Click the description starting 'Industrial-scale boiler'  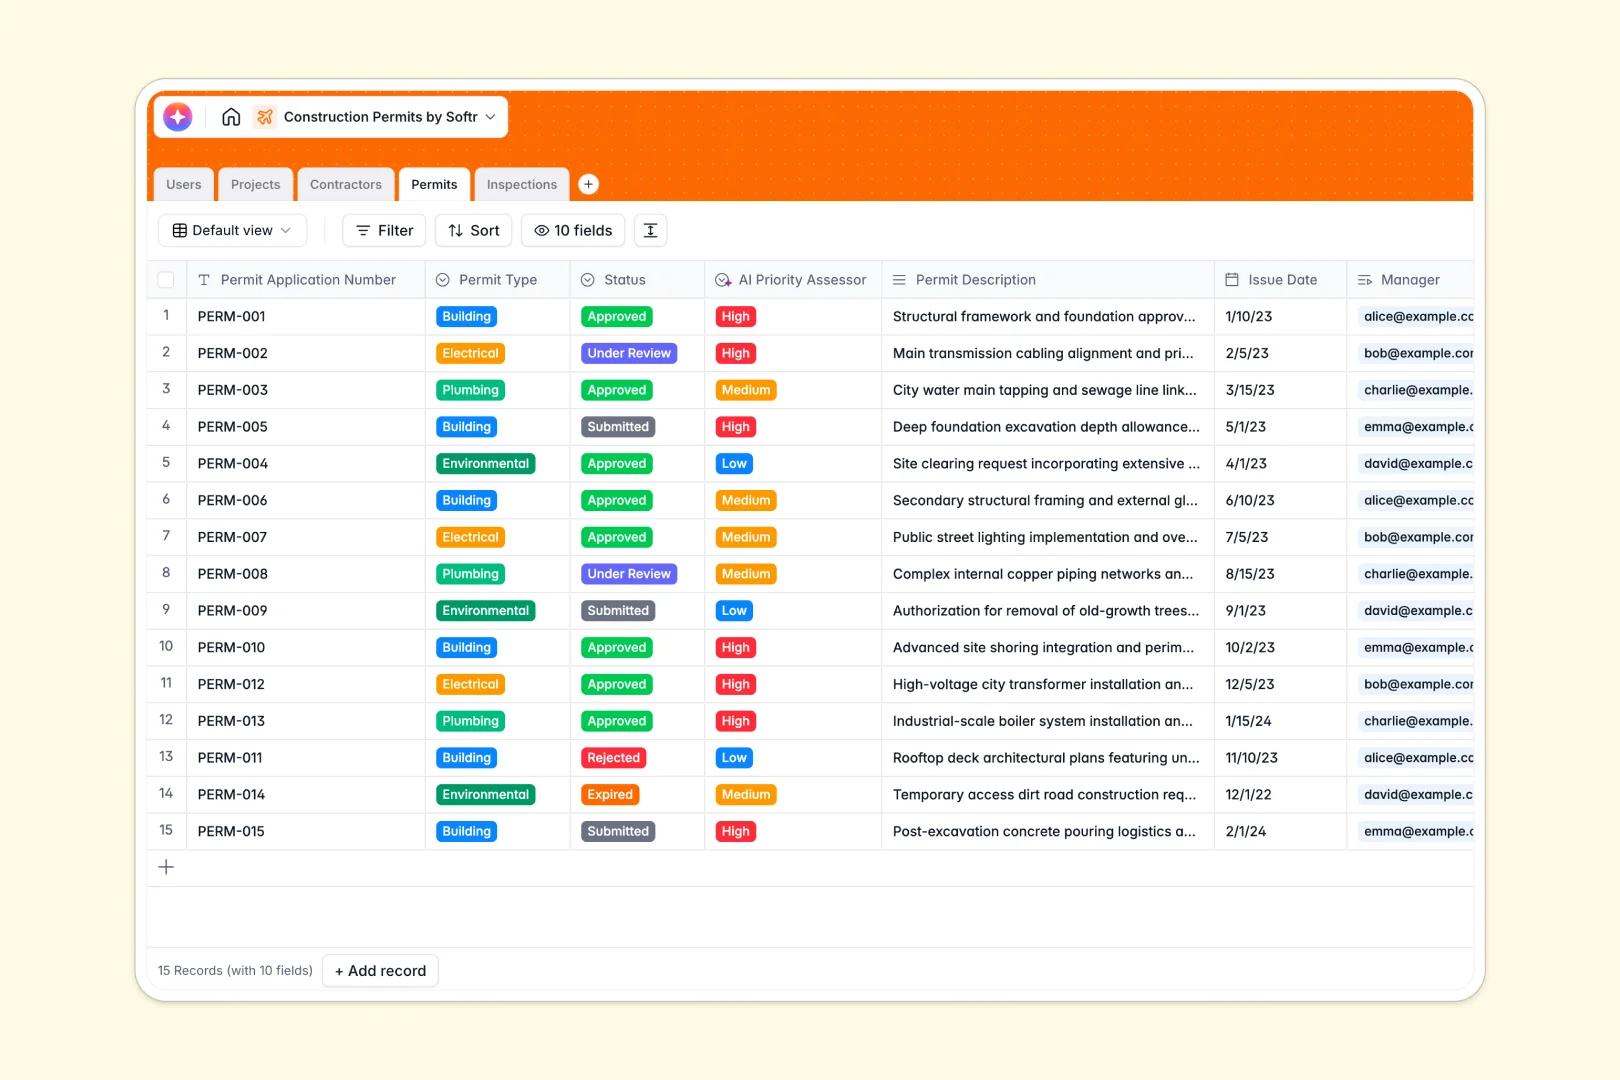tap(1043, 721)
